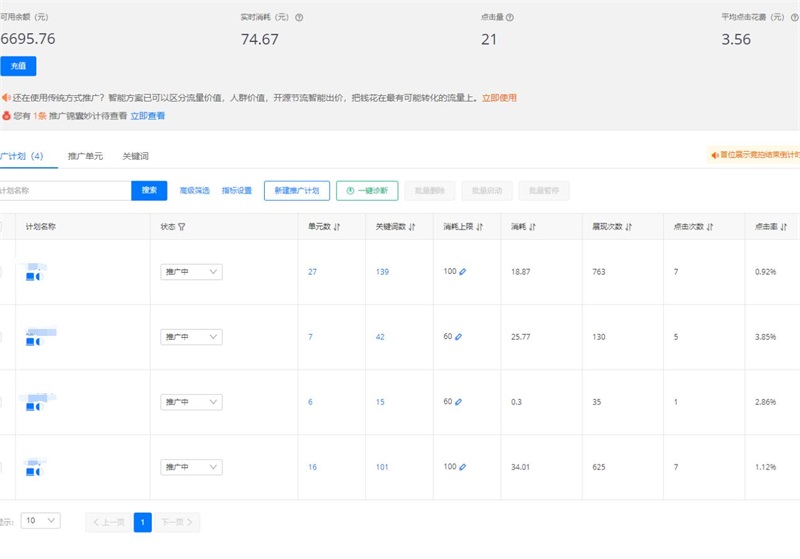Open status dropdown in 0.3 spend row
Viewport: 800px width, 559px height.
pos(191,402)
